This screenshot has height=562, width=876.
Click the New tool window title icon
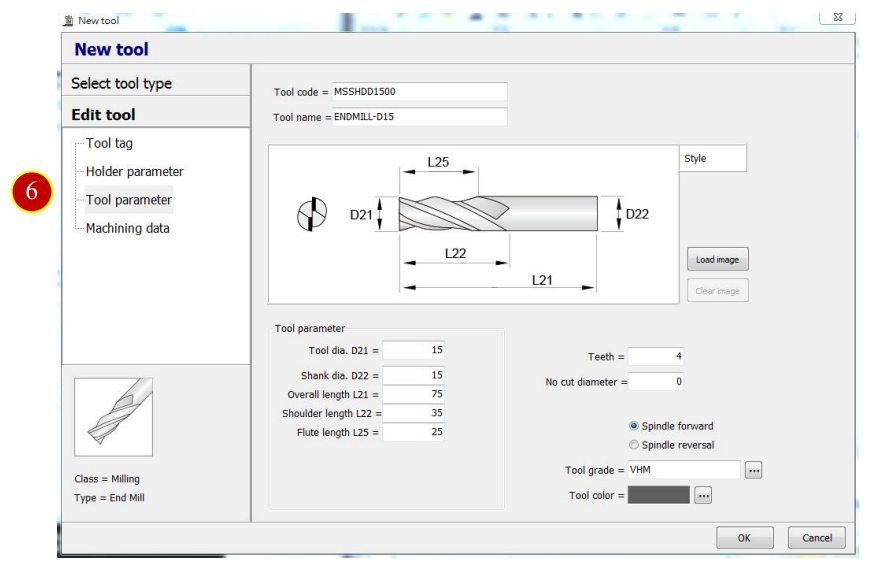(68, 21)
